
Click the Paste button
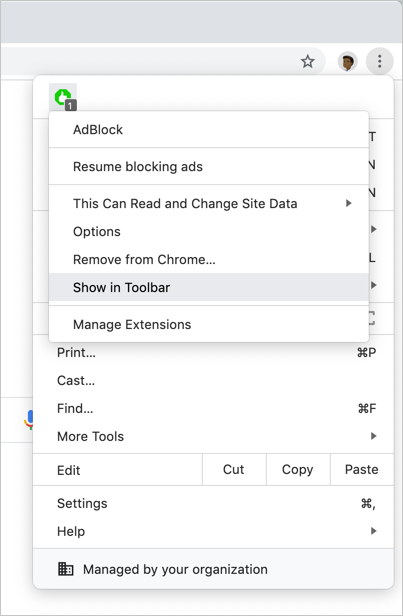point(362,469)
